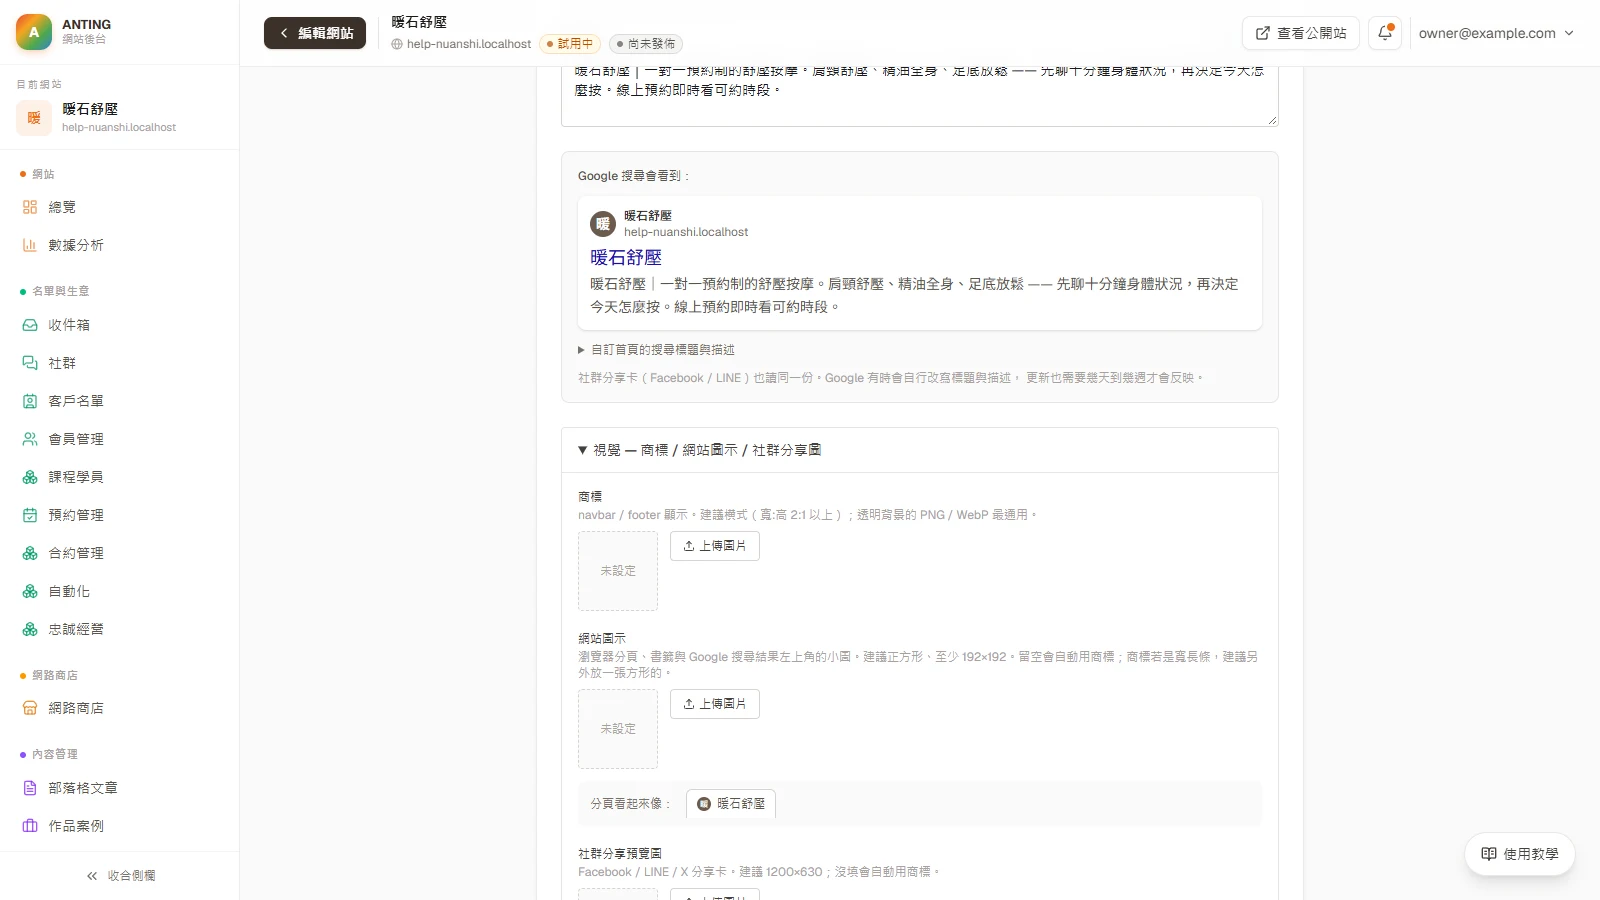Open the 總覽 overview icon in sidebar
This screenshot has width=1600, height=900.
(x=30, y=207)
